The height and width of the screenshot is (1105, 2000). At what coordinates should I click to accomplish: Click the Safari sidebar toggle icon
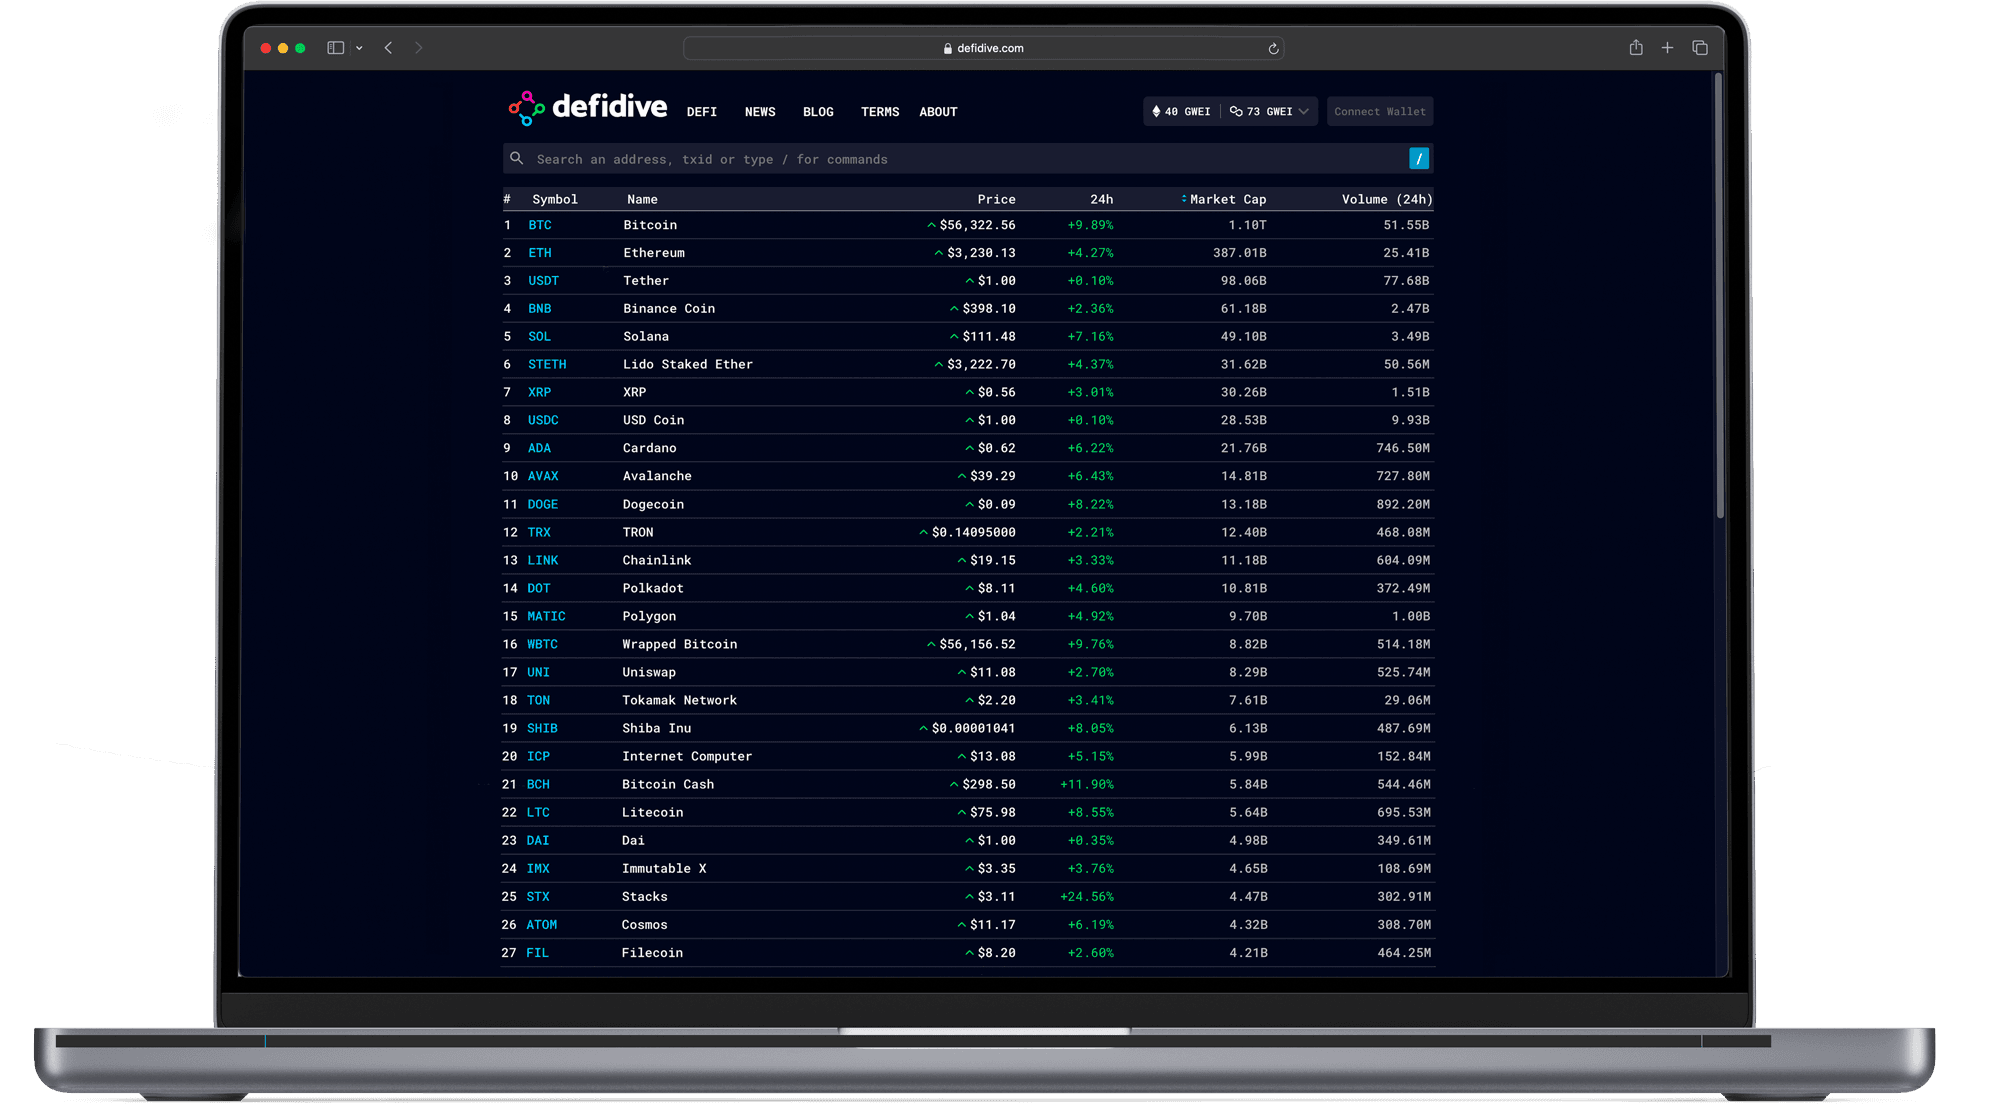336,47
